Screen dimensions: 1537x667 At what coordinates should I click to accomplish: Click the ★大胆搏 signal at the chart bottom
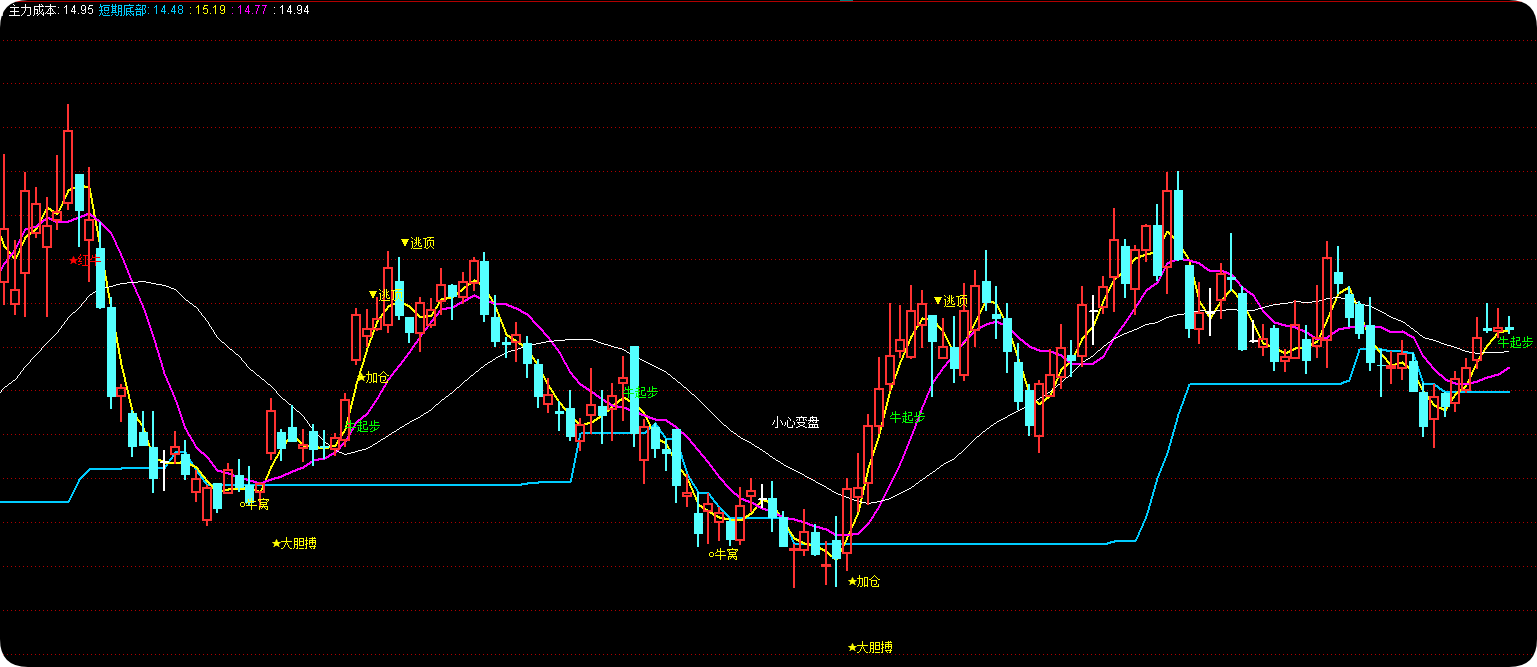click(x=870, y=647)
